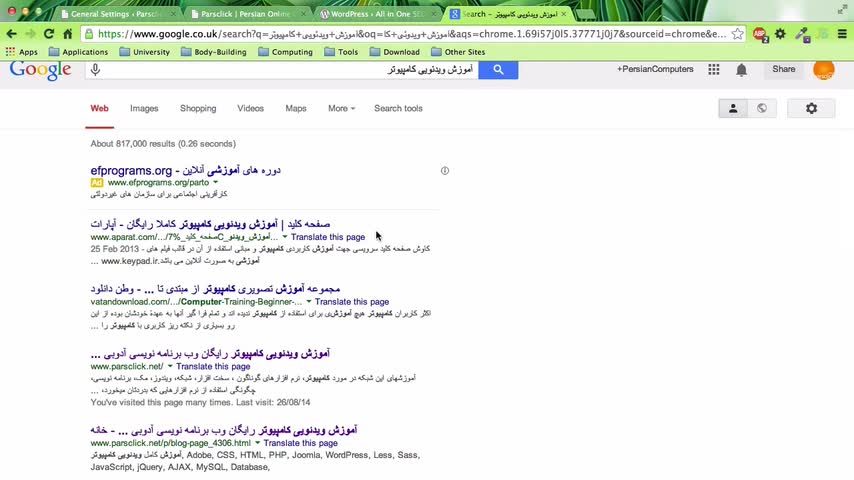Click the +PersianComputers profile link
This screenshot has height=480, width=854.
coord(655,69)
